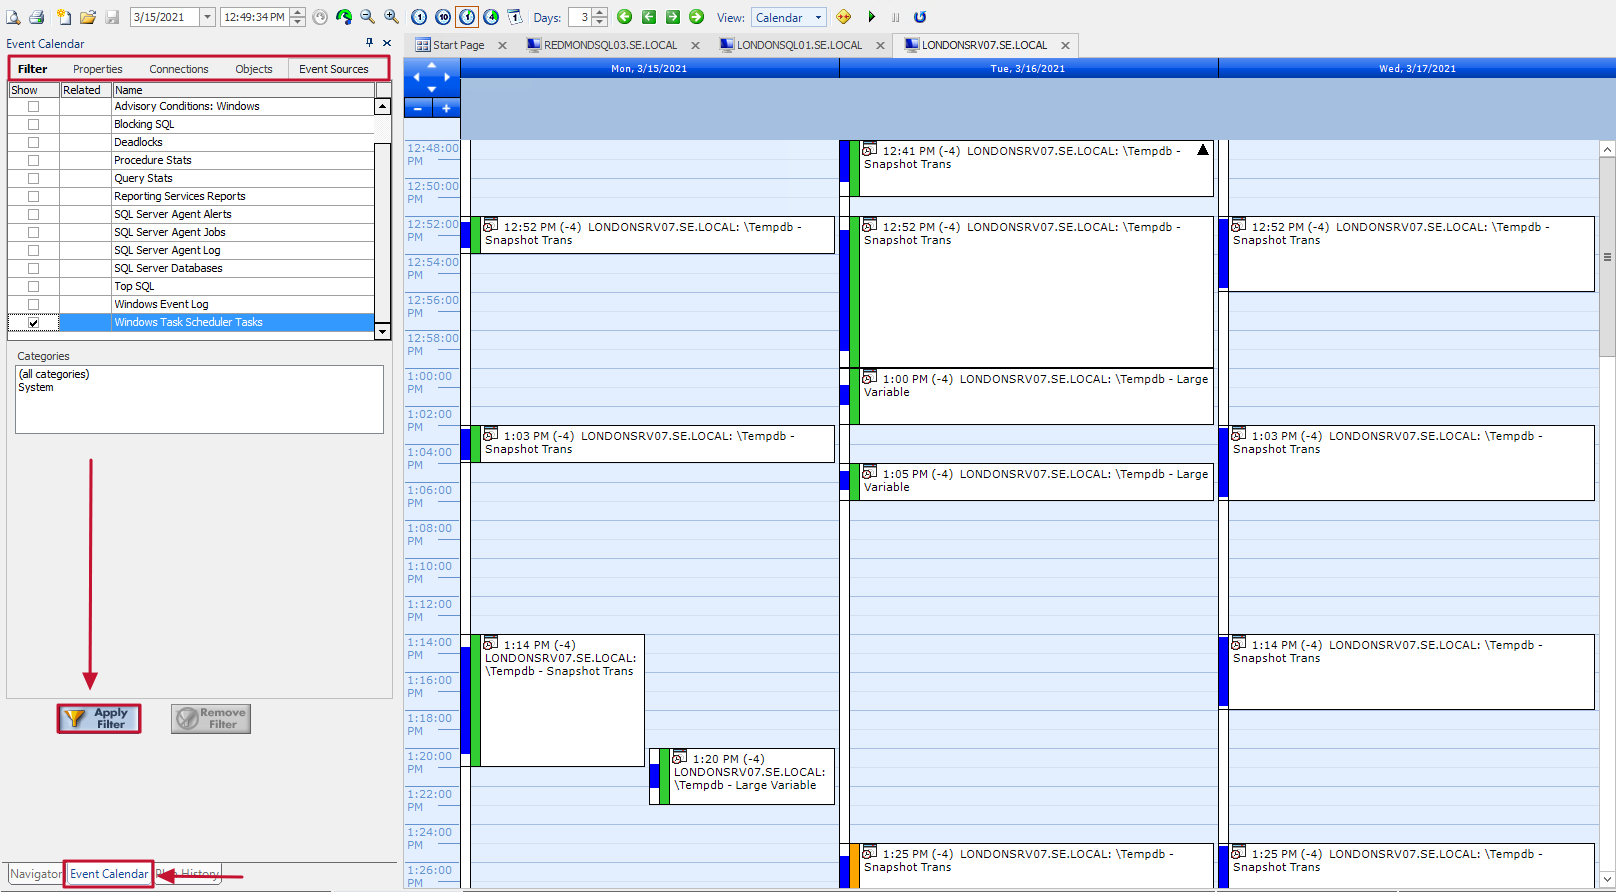The width and height of the screenshot is (1616, 892).
Task: Click the pause icon in toolbar
Action: coord(896,17)
